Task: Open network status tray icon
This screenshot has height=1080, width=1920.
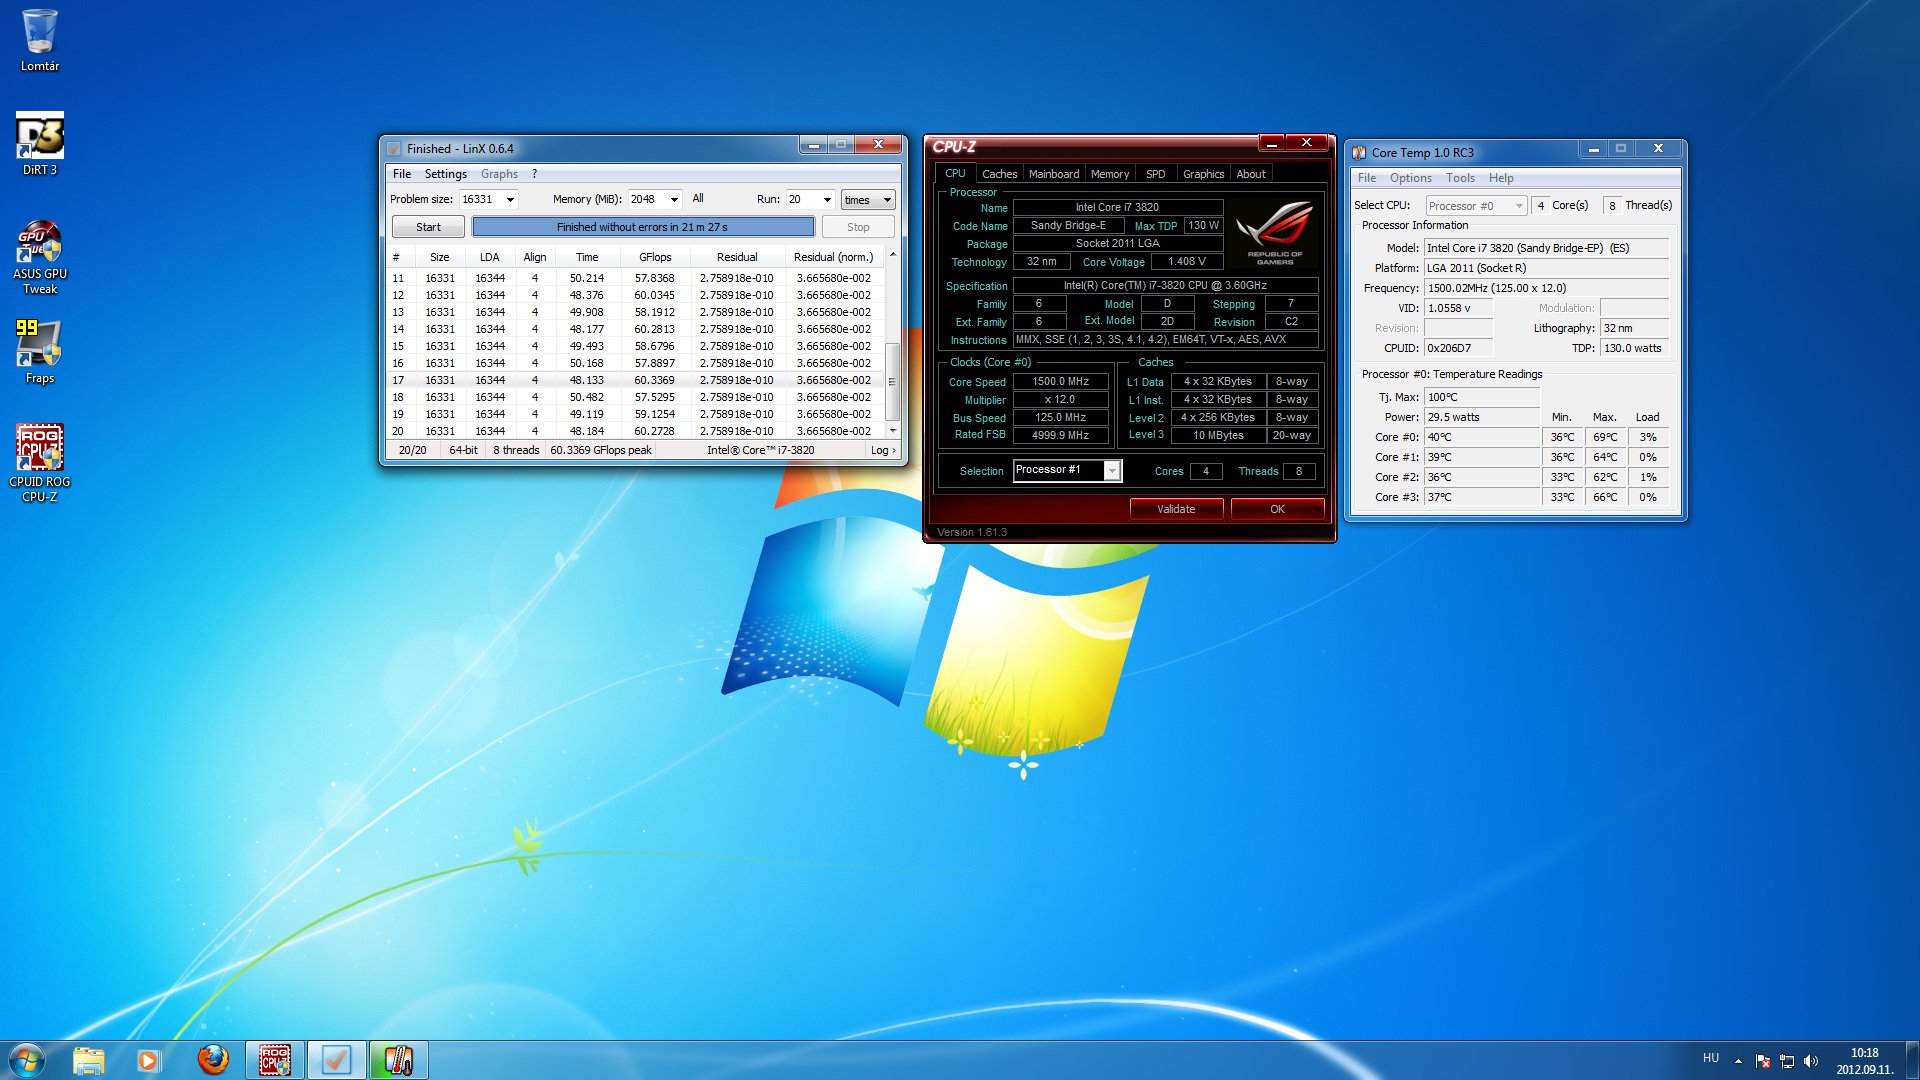Action: tap(1787, 1061)
